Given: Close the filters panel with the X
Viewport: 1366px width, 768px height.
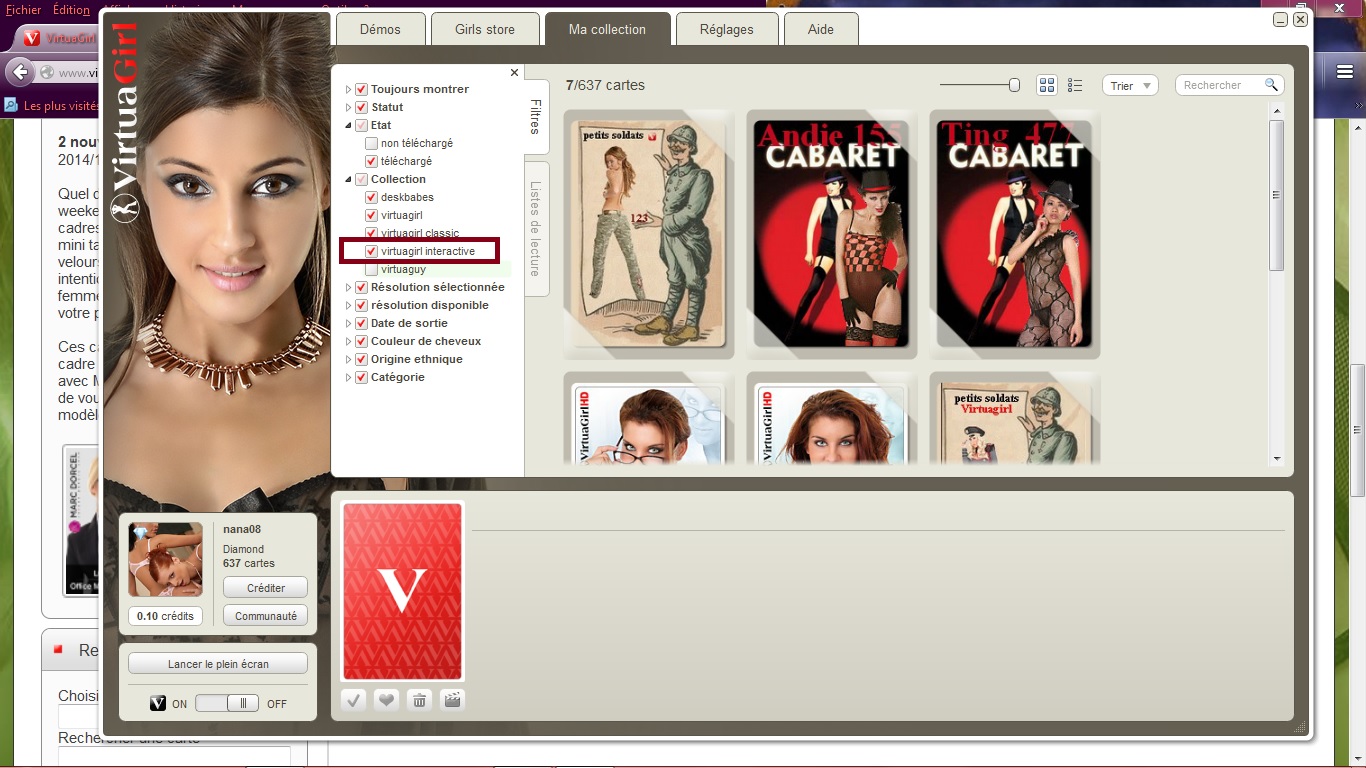Looking at the screenshot, I should tap(514, 72).
